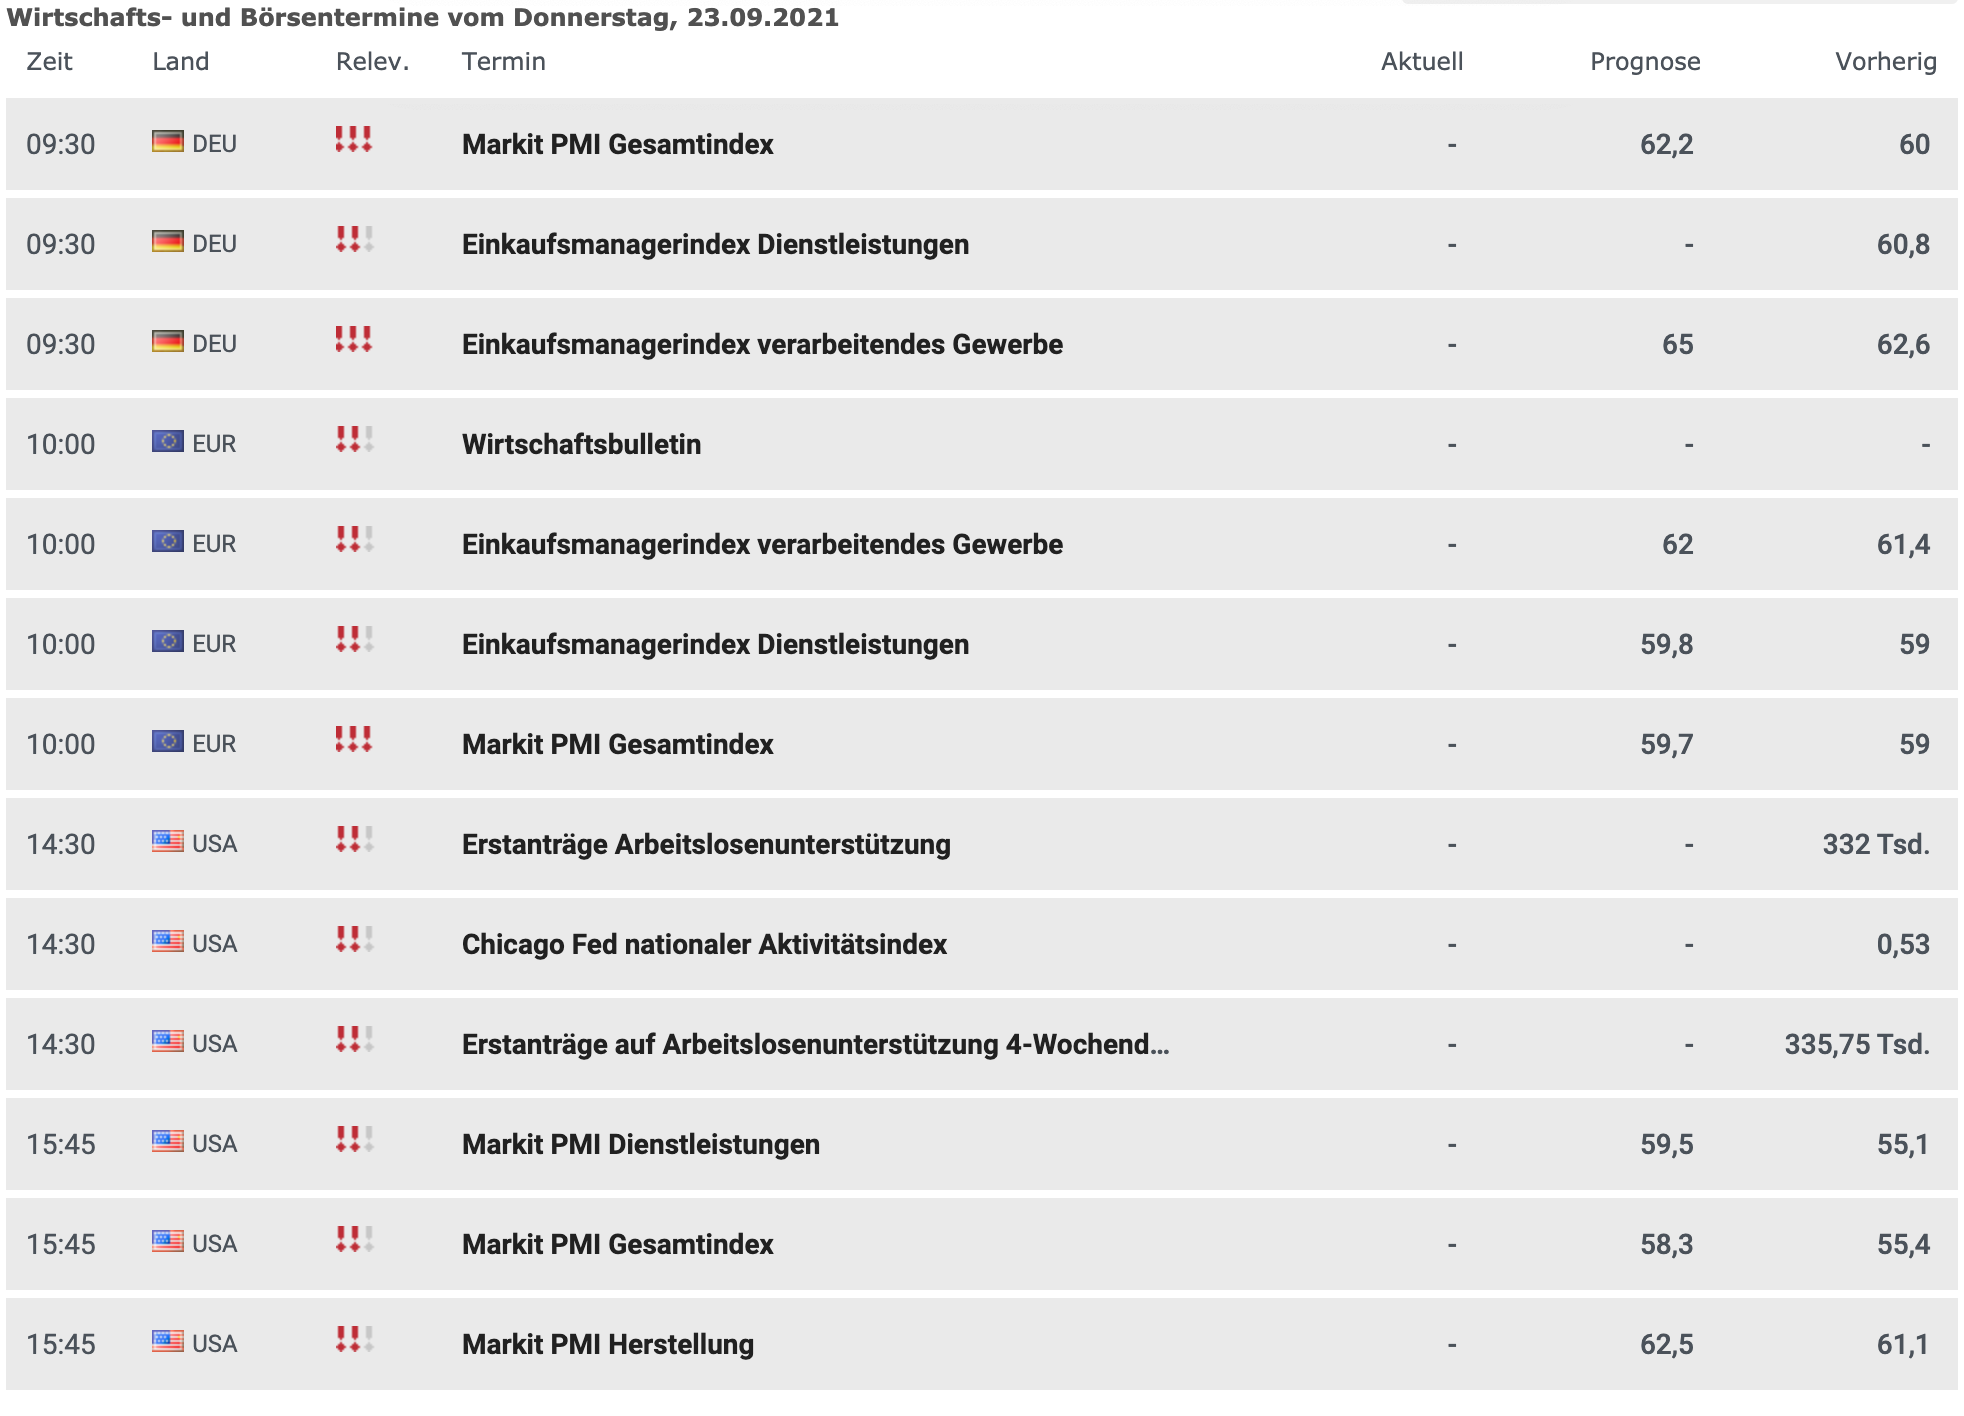Click US flag in 4-Wochend... Erstanträge row

(168, 1042)
